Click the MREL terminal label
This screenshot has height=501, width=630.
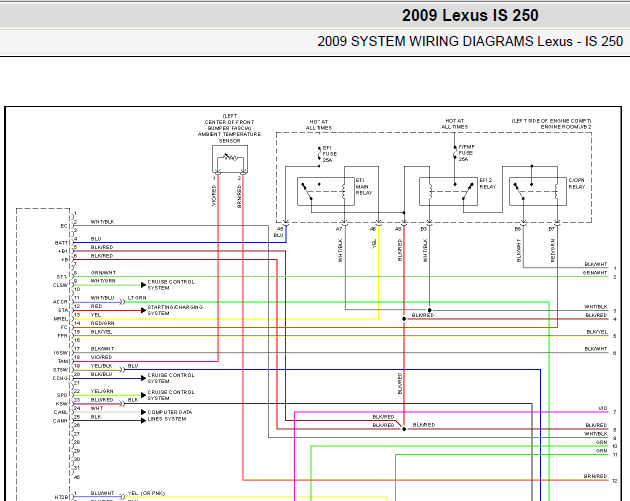point(61,319)
